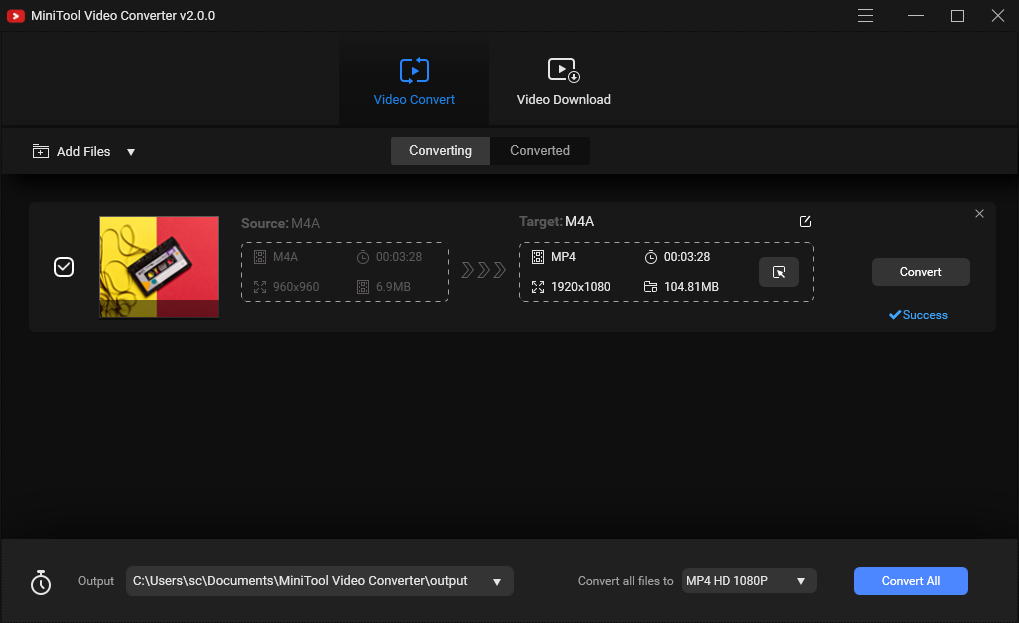Click the edit target format pencil icon

[805, 221]
